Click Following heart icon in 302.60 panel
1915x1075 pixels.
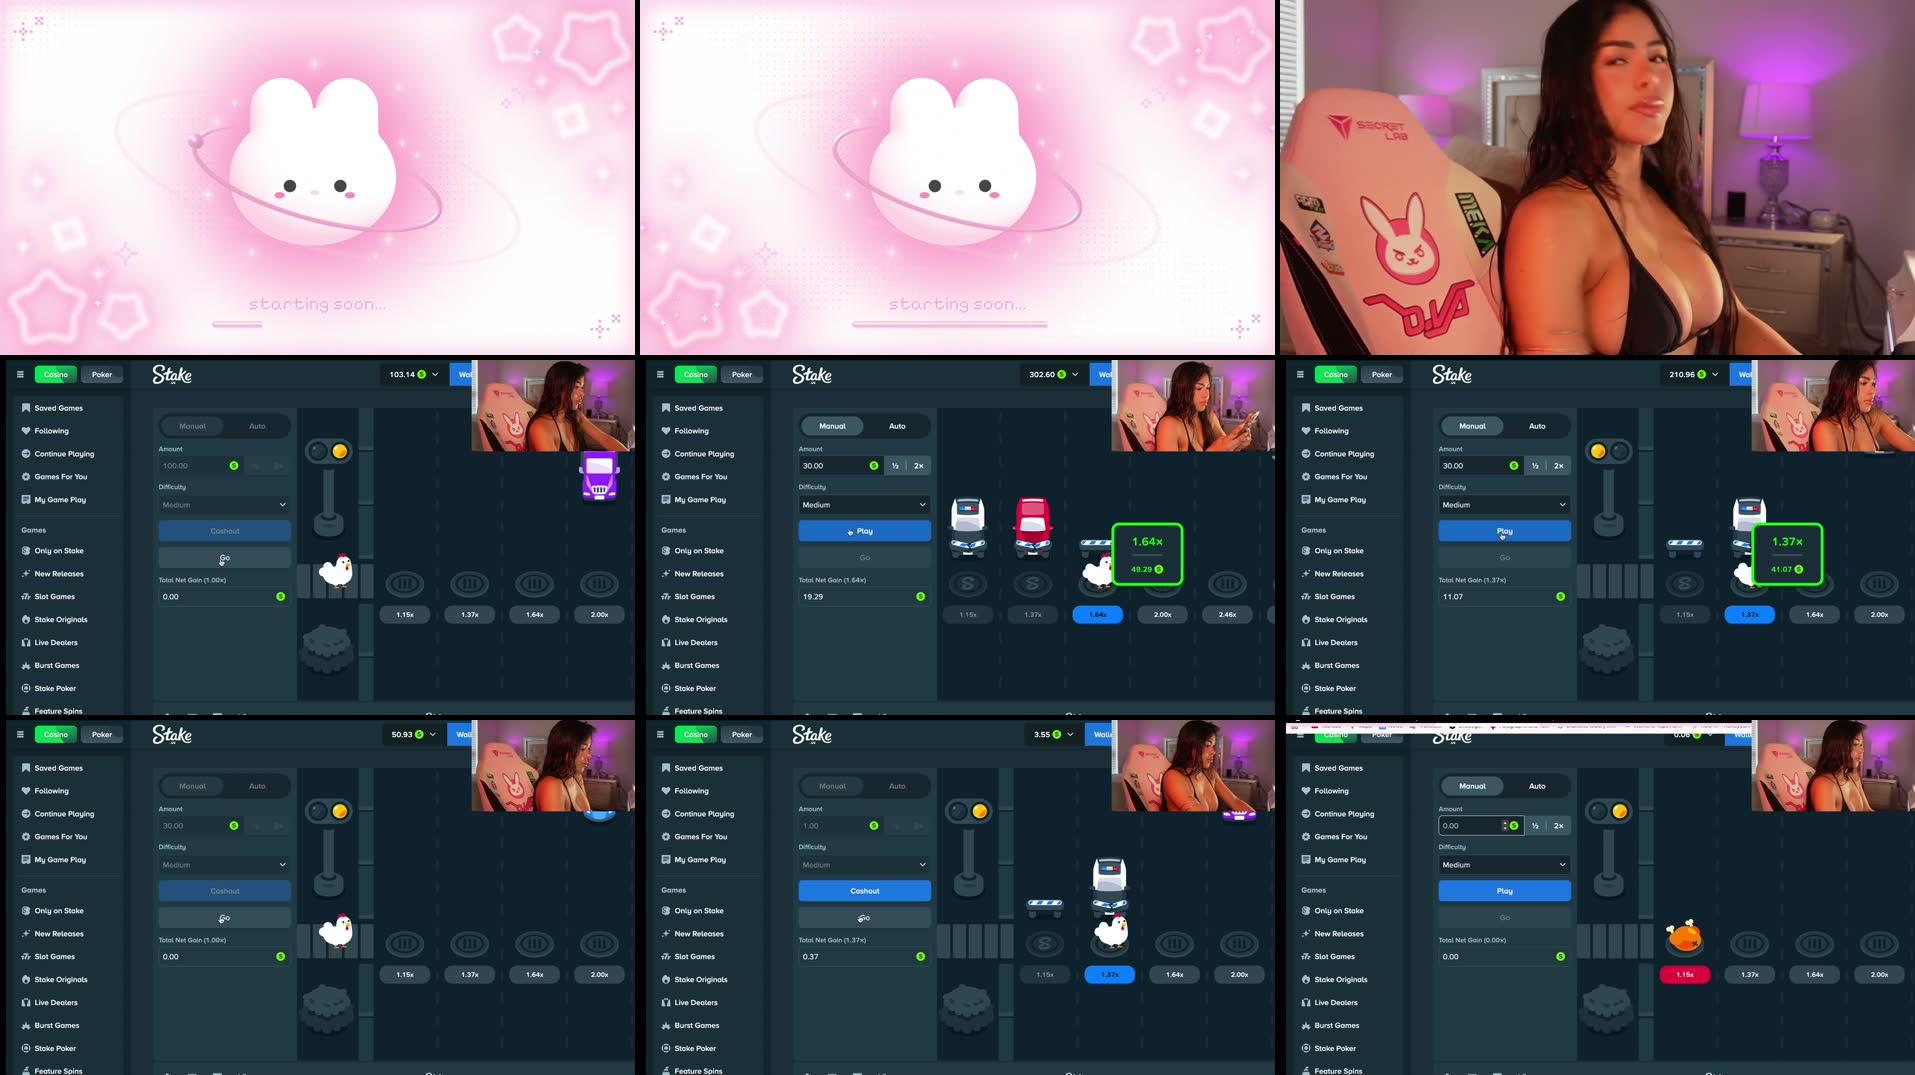coord(666,431)
